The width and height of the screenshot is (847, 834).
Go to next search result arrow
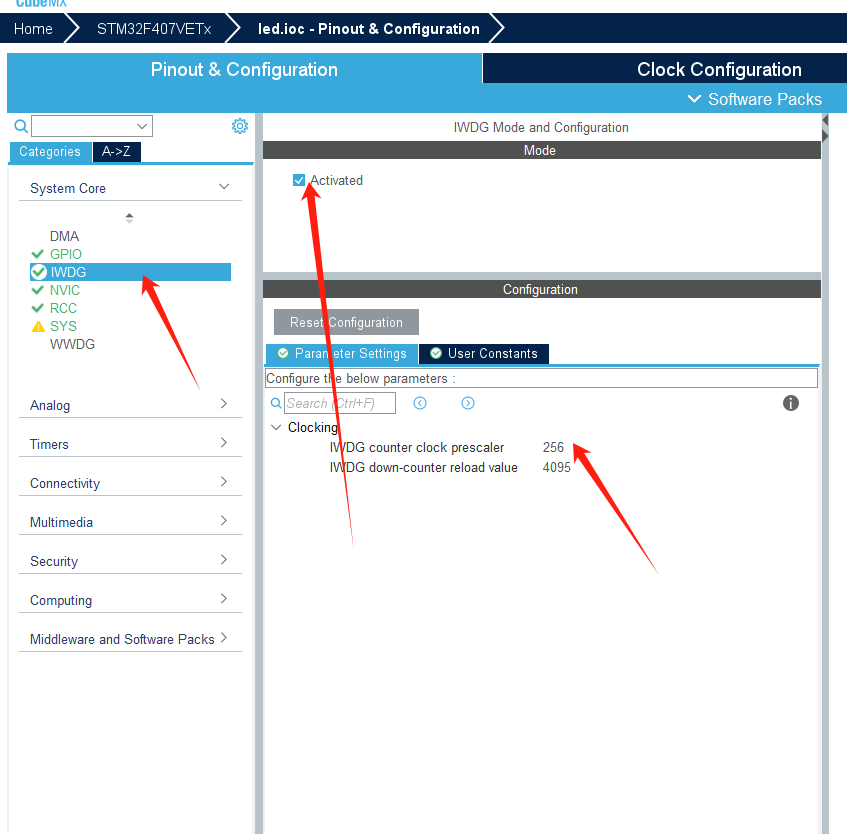pyautogui.click(x=468, y=403)
